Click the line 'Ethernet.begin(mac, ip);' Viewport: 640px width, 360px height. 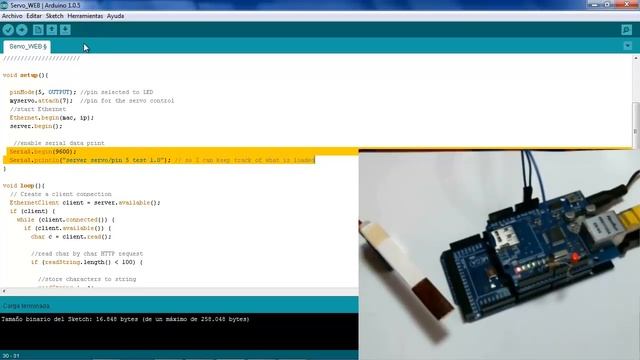[51, 118]
